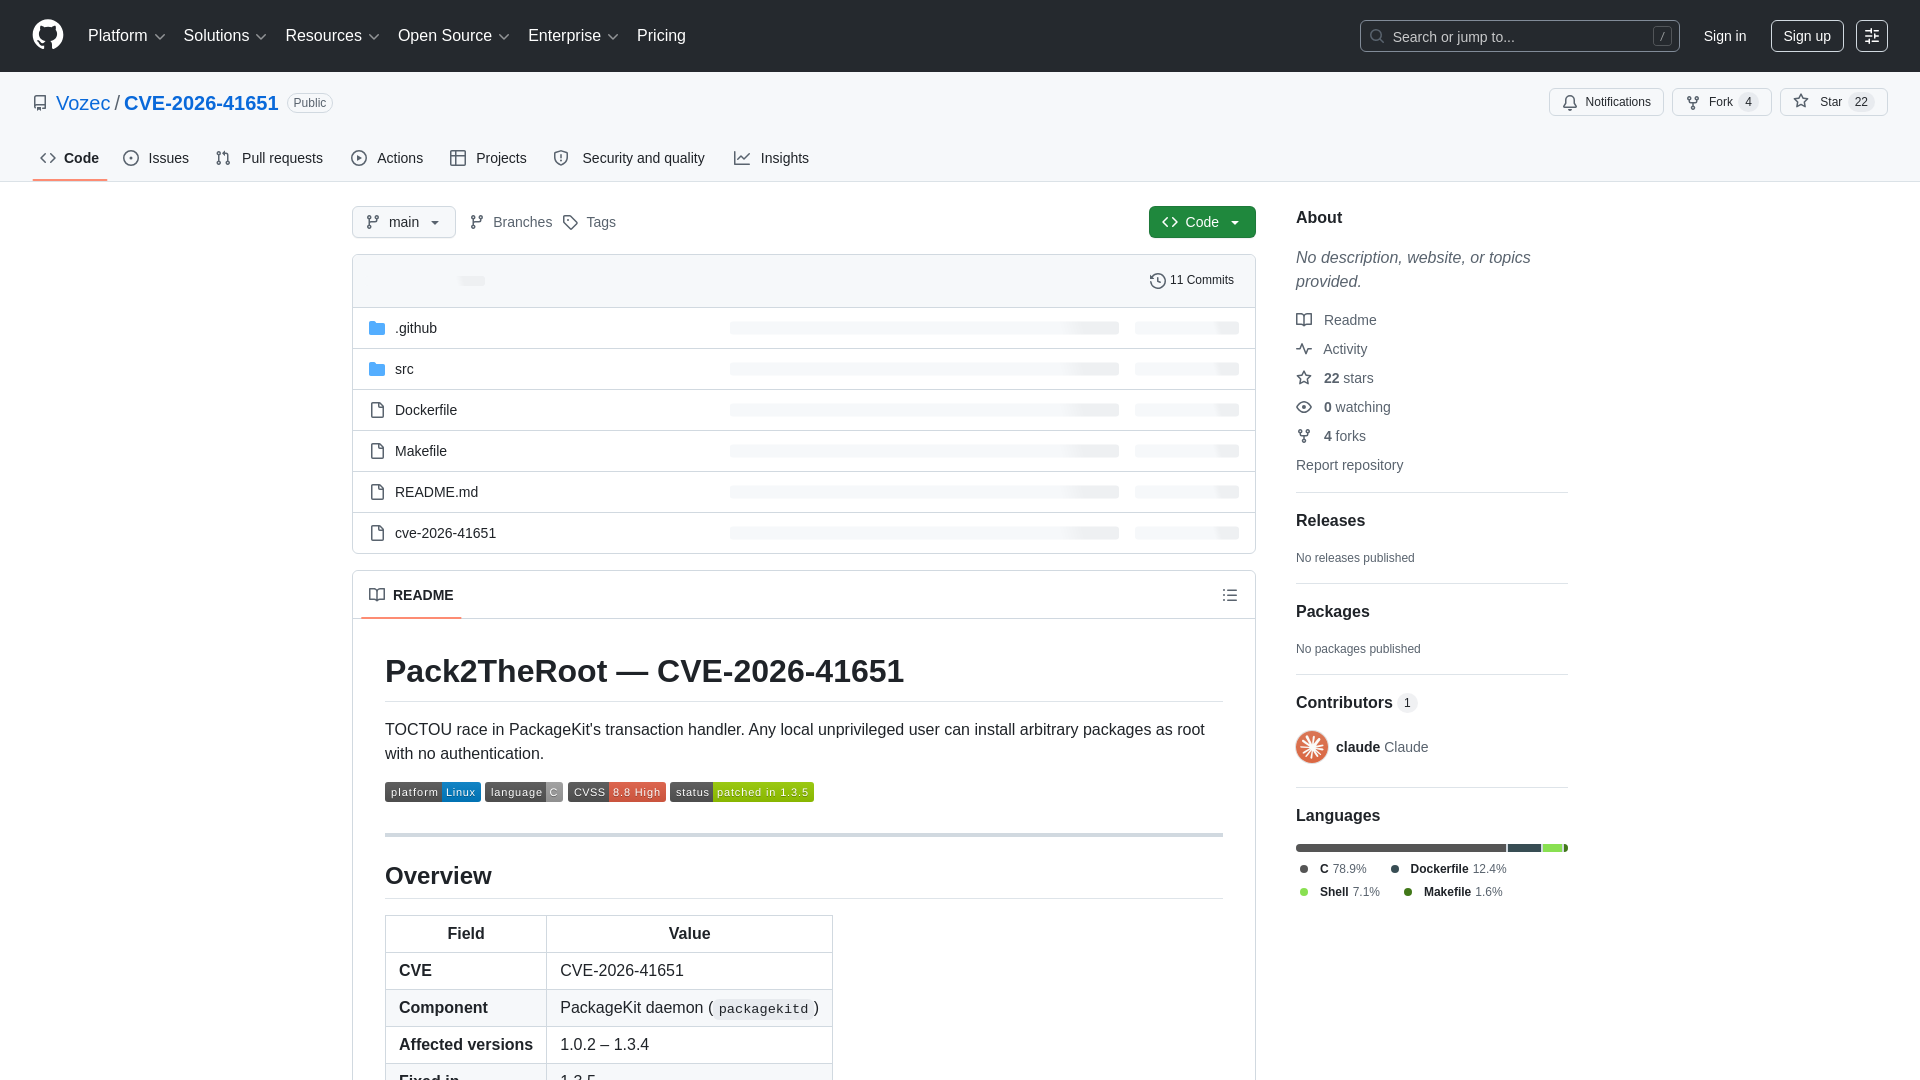This screenshot has height=1080, width=1920.
Task: Click the Sign up button
Action: [1807, 36]
